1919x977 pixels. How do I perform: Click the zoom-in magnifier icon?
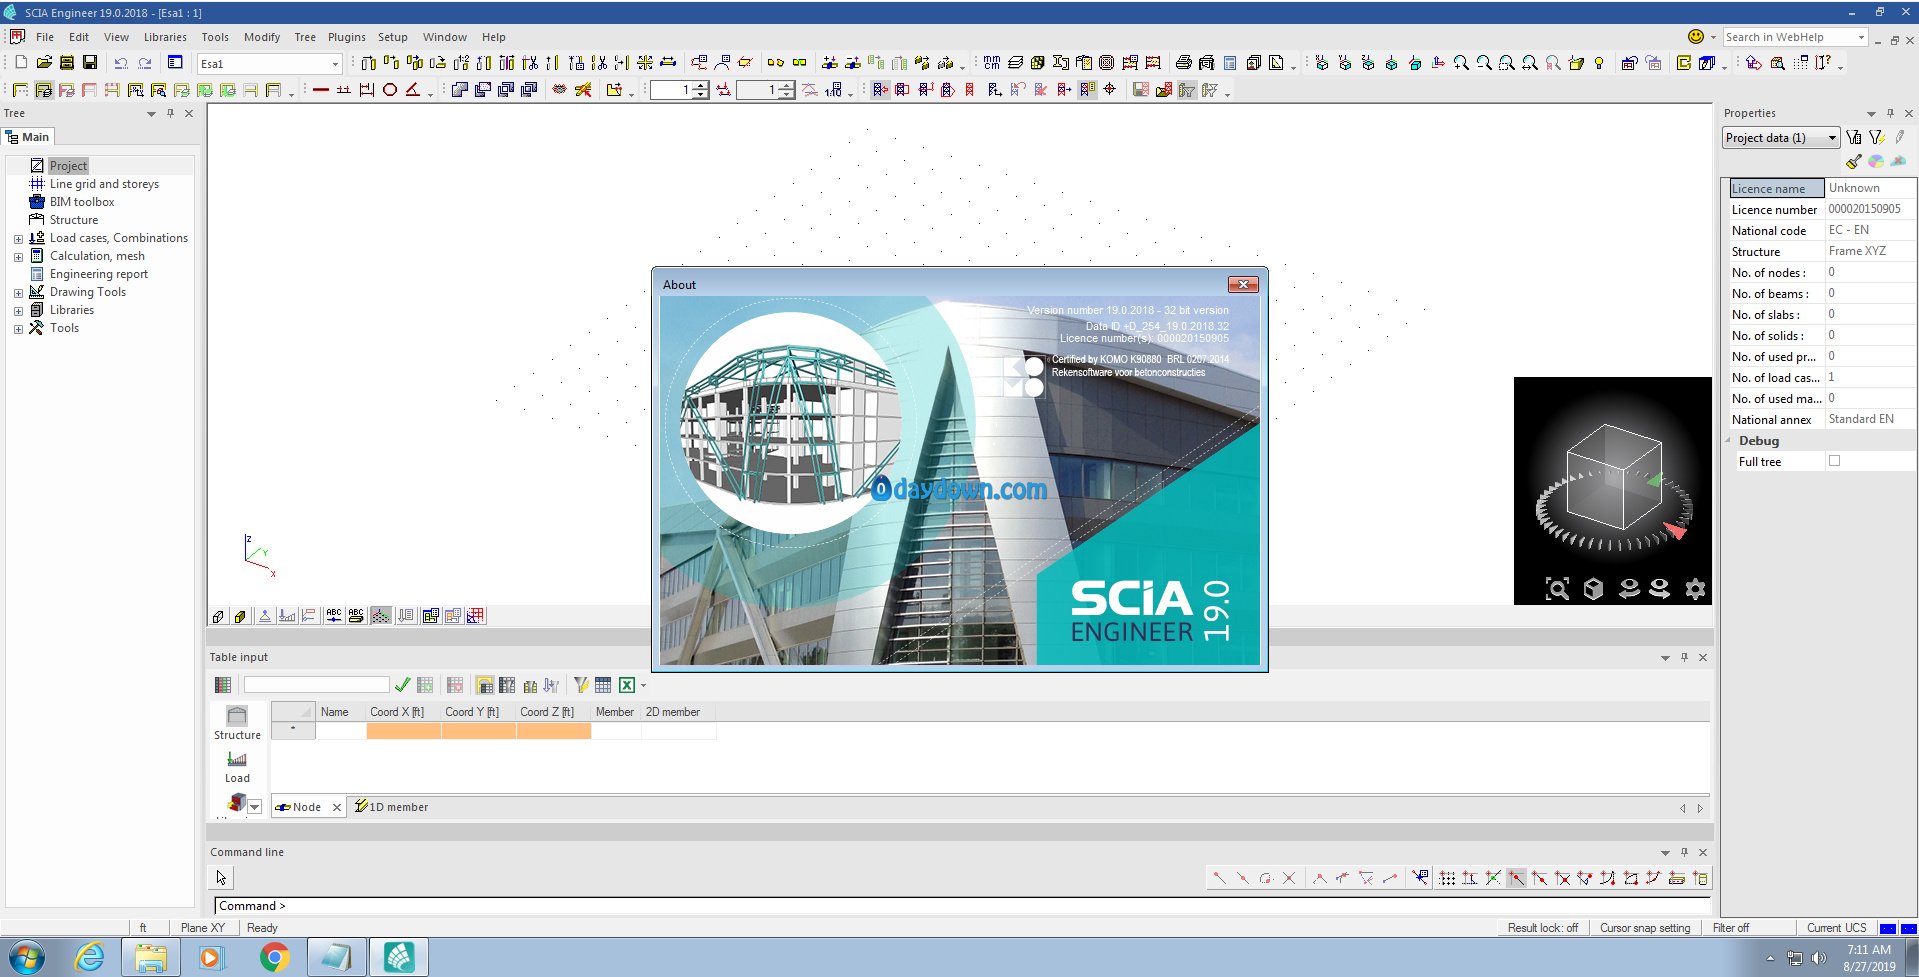(x=1461, y=62)
